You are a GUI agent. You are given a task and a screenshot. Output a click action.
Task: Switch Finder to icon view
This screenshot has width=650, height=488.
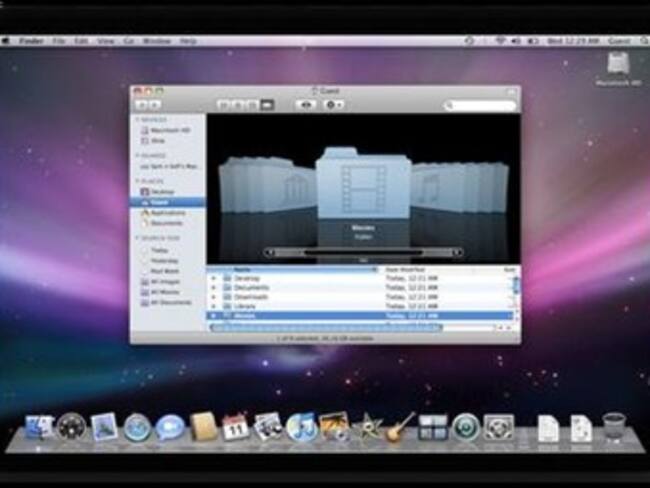(223, 104)
